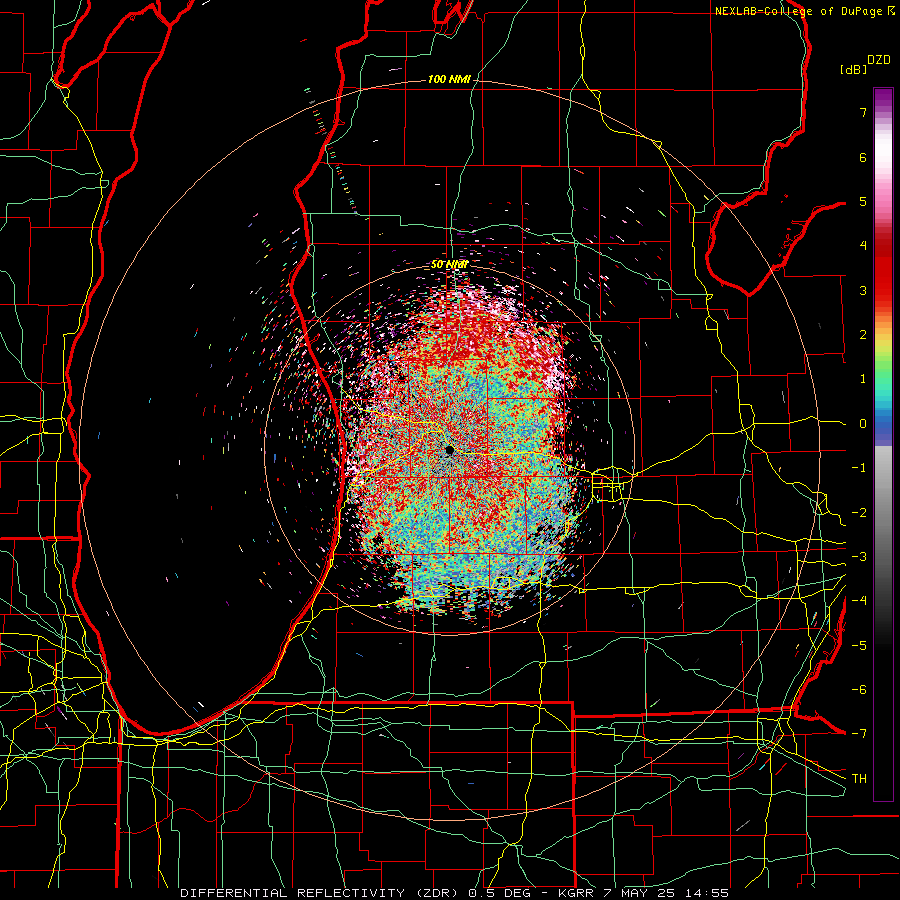
Task: Click the TH threshold label on the scale
Action: point(859,779)
